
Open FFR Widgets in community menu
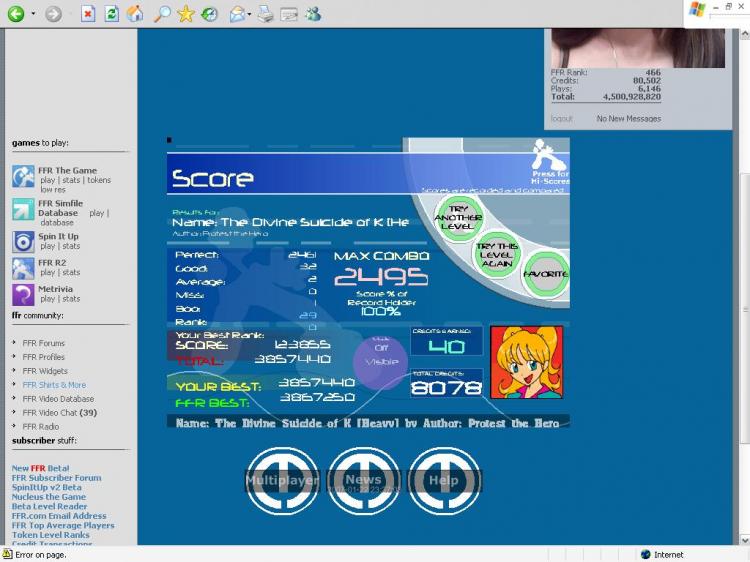click(45, 371)
